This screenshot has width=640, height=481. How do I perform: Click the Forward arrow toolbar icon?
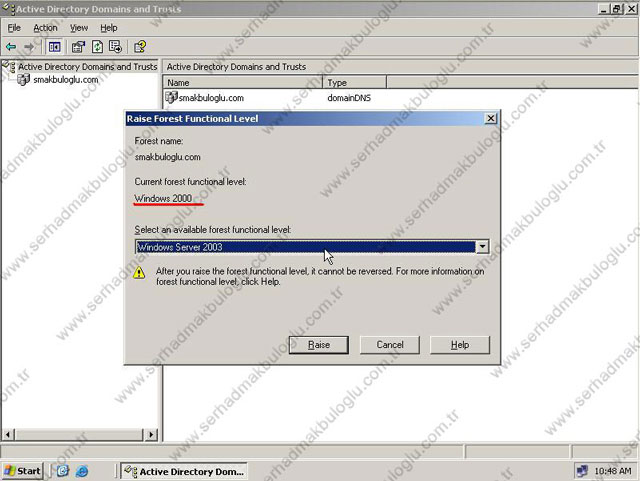[29, 47]
